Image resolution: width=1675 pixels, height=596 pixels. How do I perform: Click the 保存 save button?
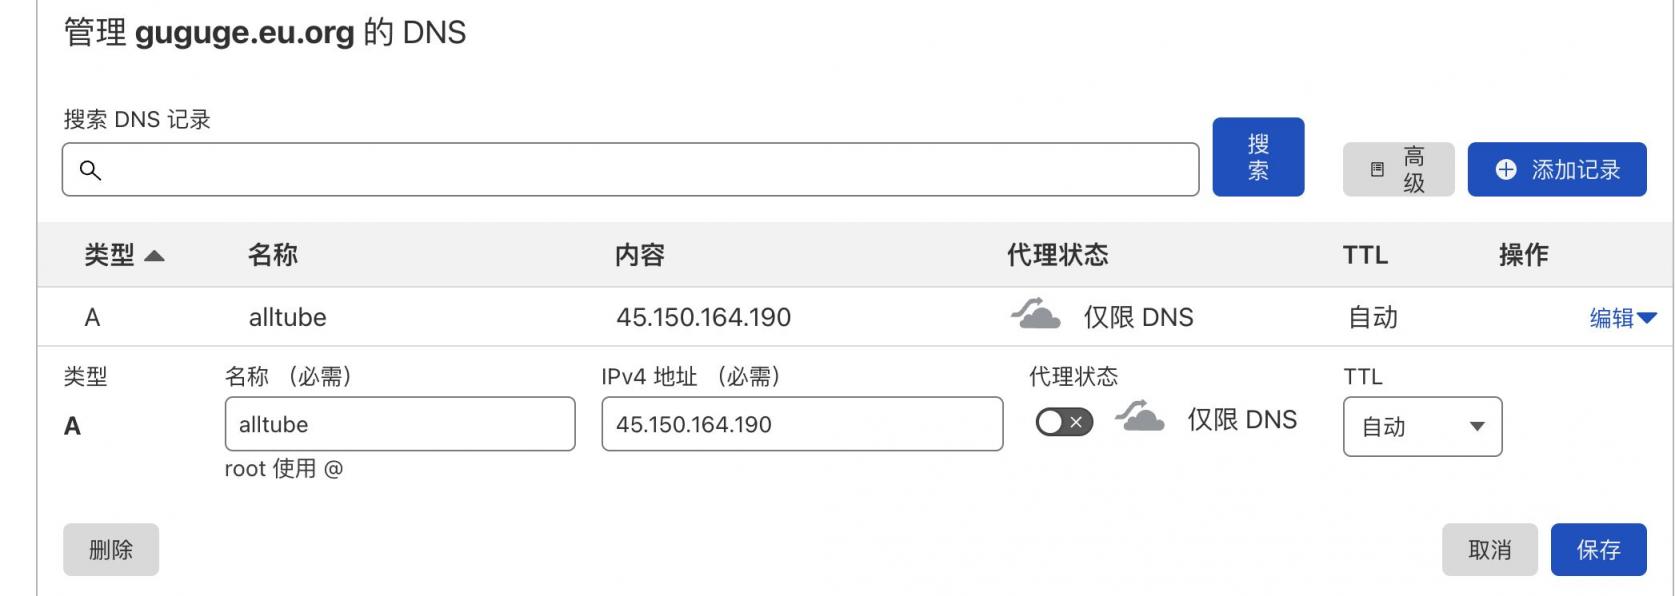(1598, 550)
